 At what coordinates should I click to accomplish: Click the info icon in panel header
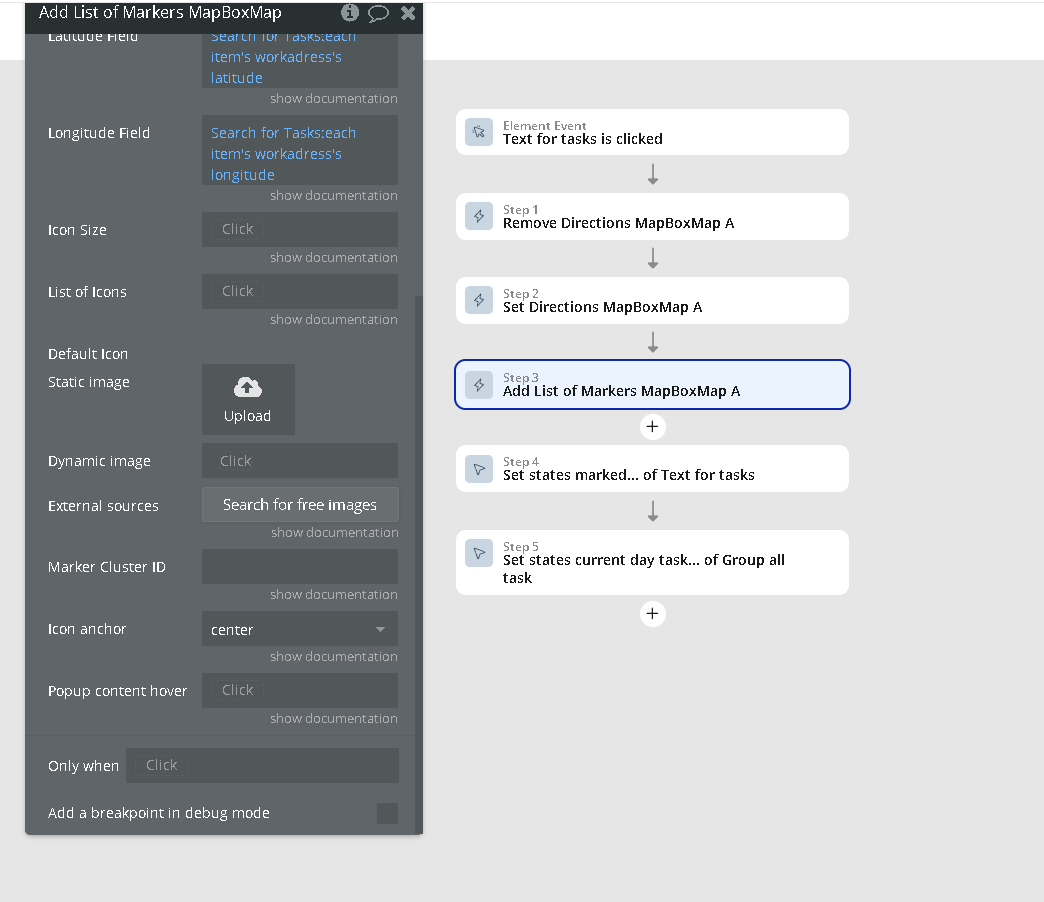point(350,13)
